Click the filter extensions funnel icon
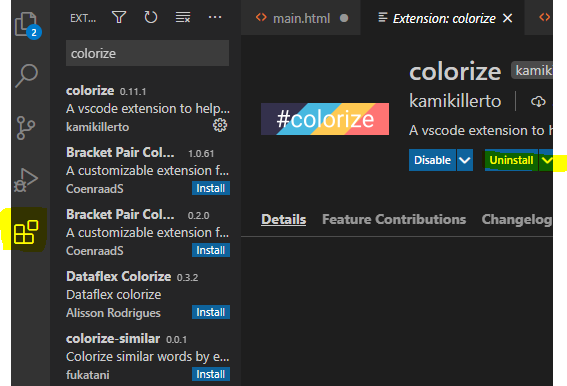This screenshot has width=567, height=386. (x=119, y=17)
